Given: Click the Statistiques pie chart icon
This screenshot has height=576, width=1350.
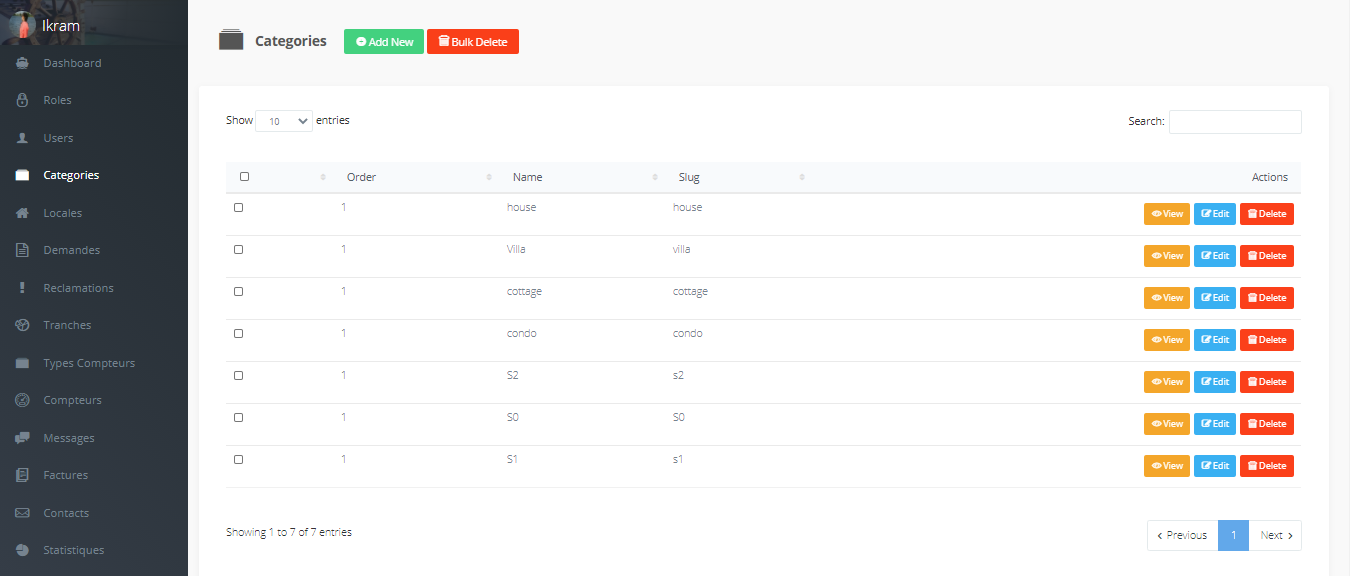Looking at the screenshot, I should pyautogui.click(x=22, y=550).
